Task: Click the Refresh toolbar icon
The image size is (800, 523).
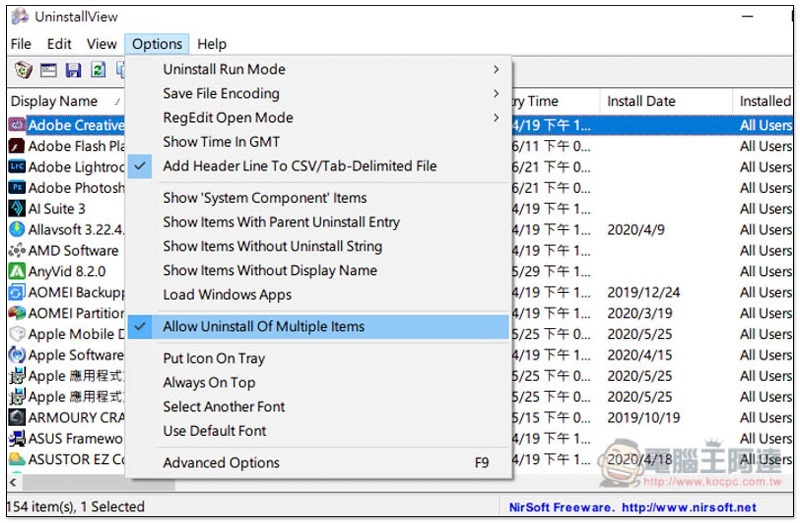Action: (98, 69)
